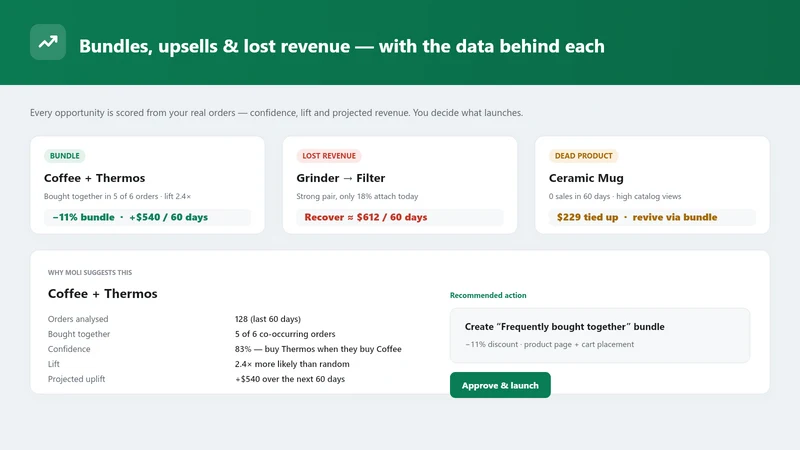Click the 0 sales in 60 days text

(615, 196)
